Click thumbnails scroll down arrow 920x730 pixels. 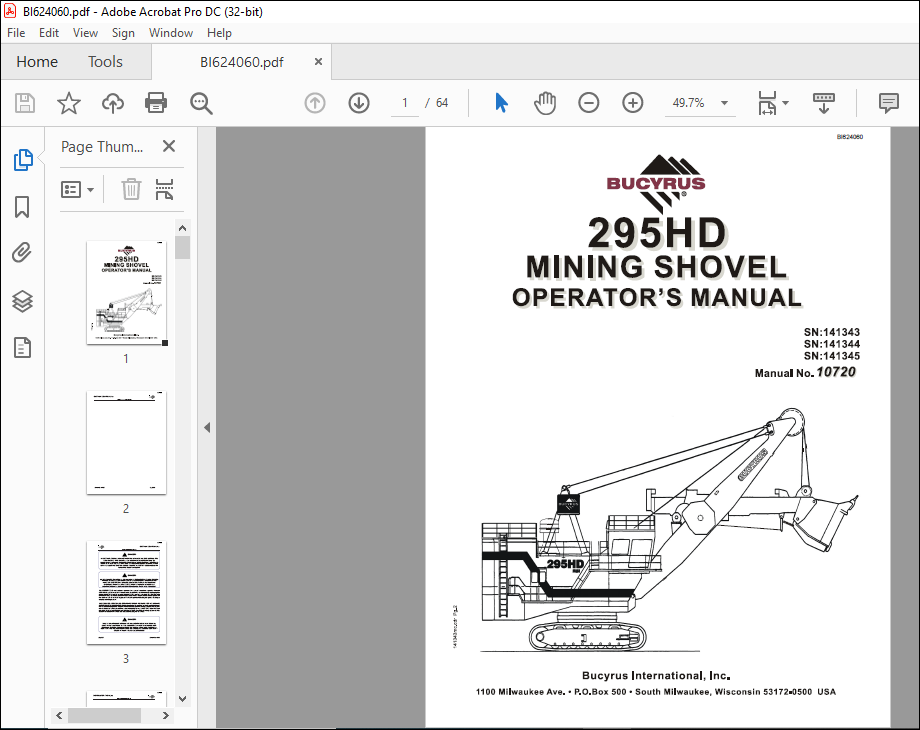(x=182, y=698)
